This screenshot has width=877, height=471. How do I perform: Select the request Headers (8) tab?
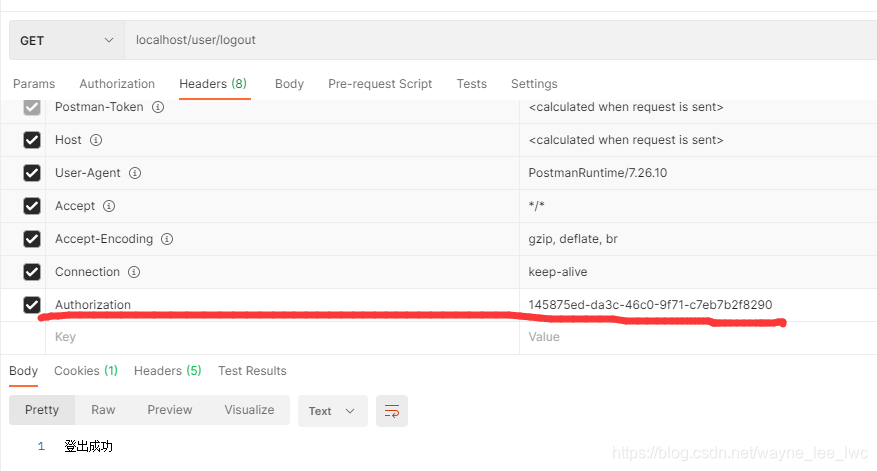coord(213,84)
